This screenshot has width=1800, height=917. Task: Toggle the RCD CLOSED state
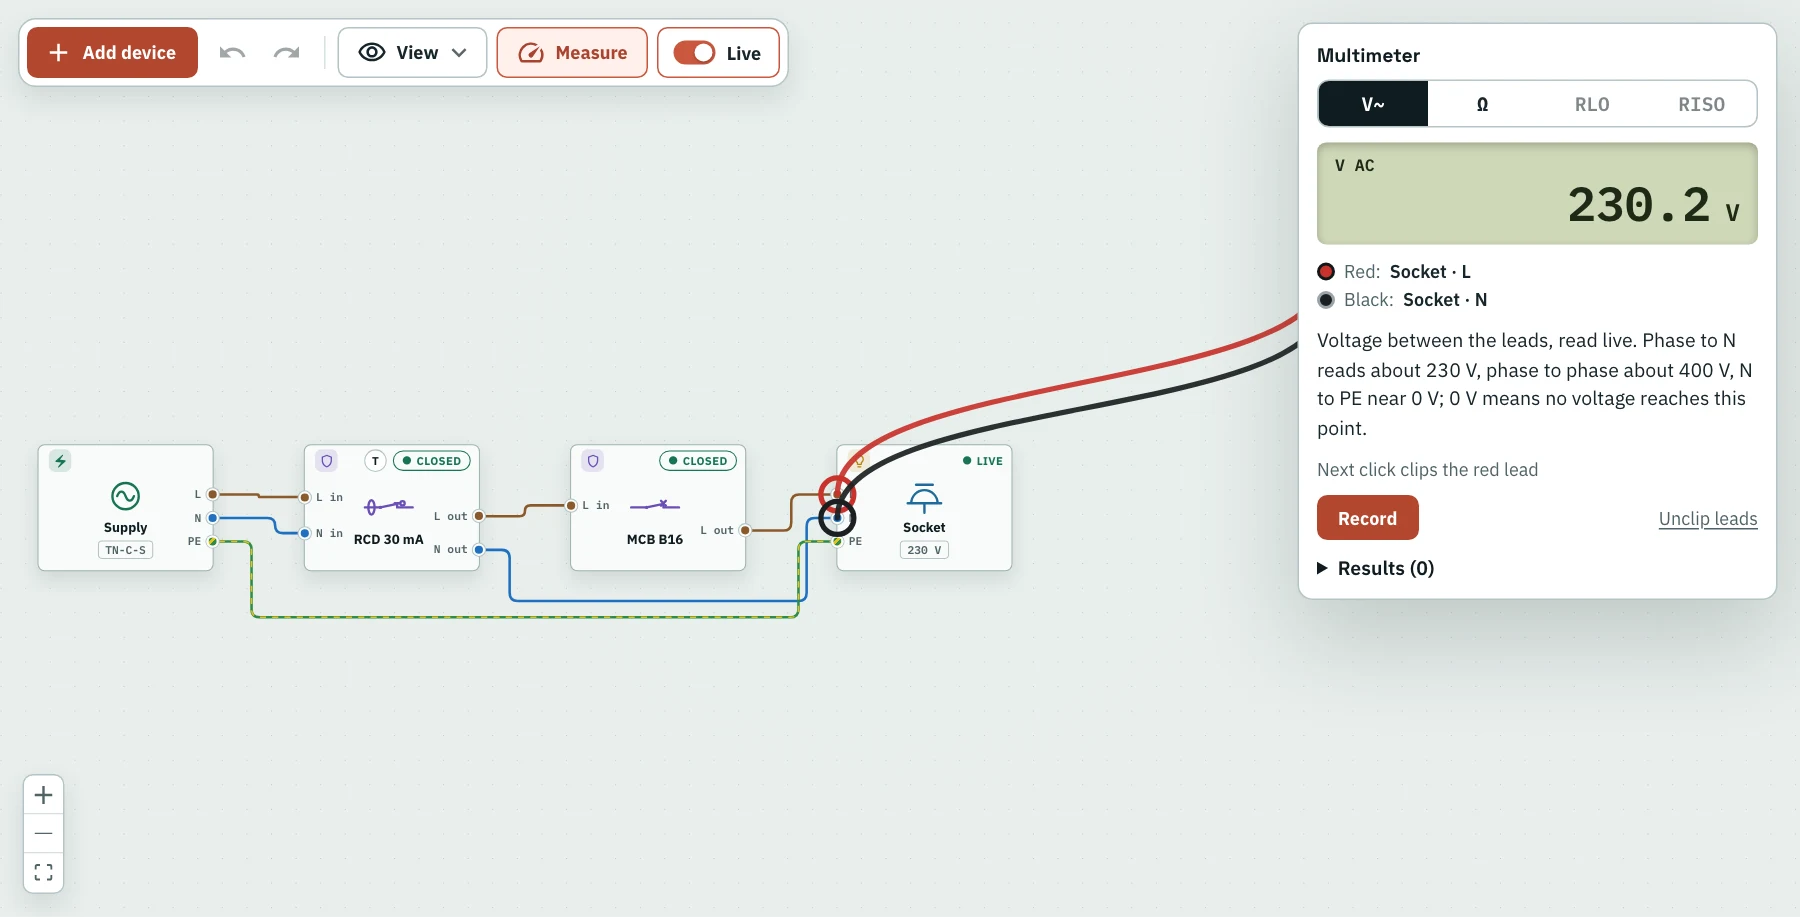[x=432, y=461]
